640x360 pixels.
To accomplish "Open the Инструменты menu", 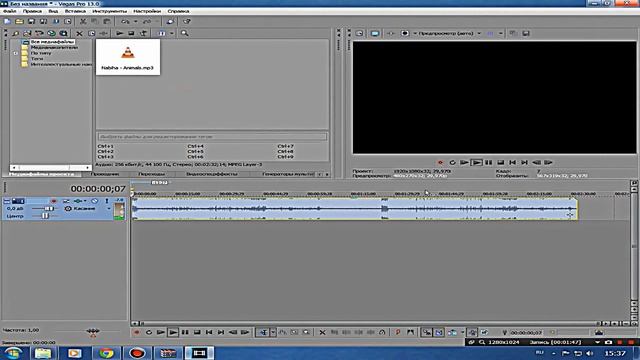I will (x=109, y=11).
